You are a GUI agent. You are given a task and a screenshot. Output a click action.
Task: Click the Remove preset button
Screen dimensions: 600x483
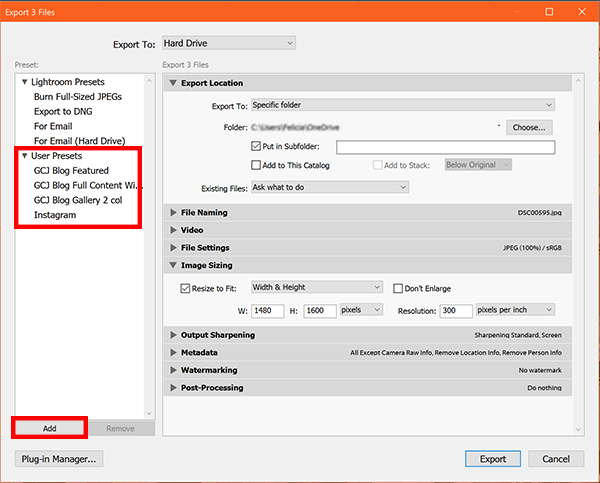(x=121, y=428)
